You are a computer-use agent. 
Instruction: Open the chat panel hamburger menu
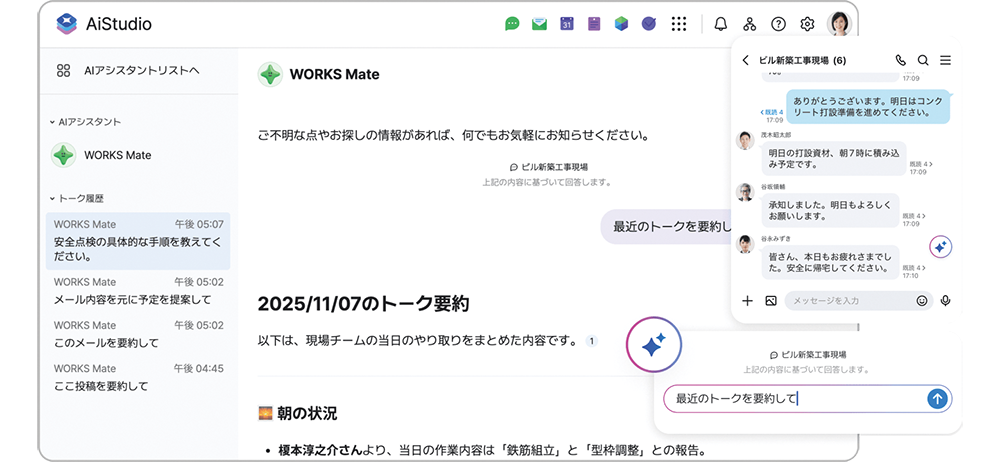pyautogui.click(x=945, y=61)
